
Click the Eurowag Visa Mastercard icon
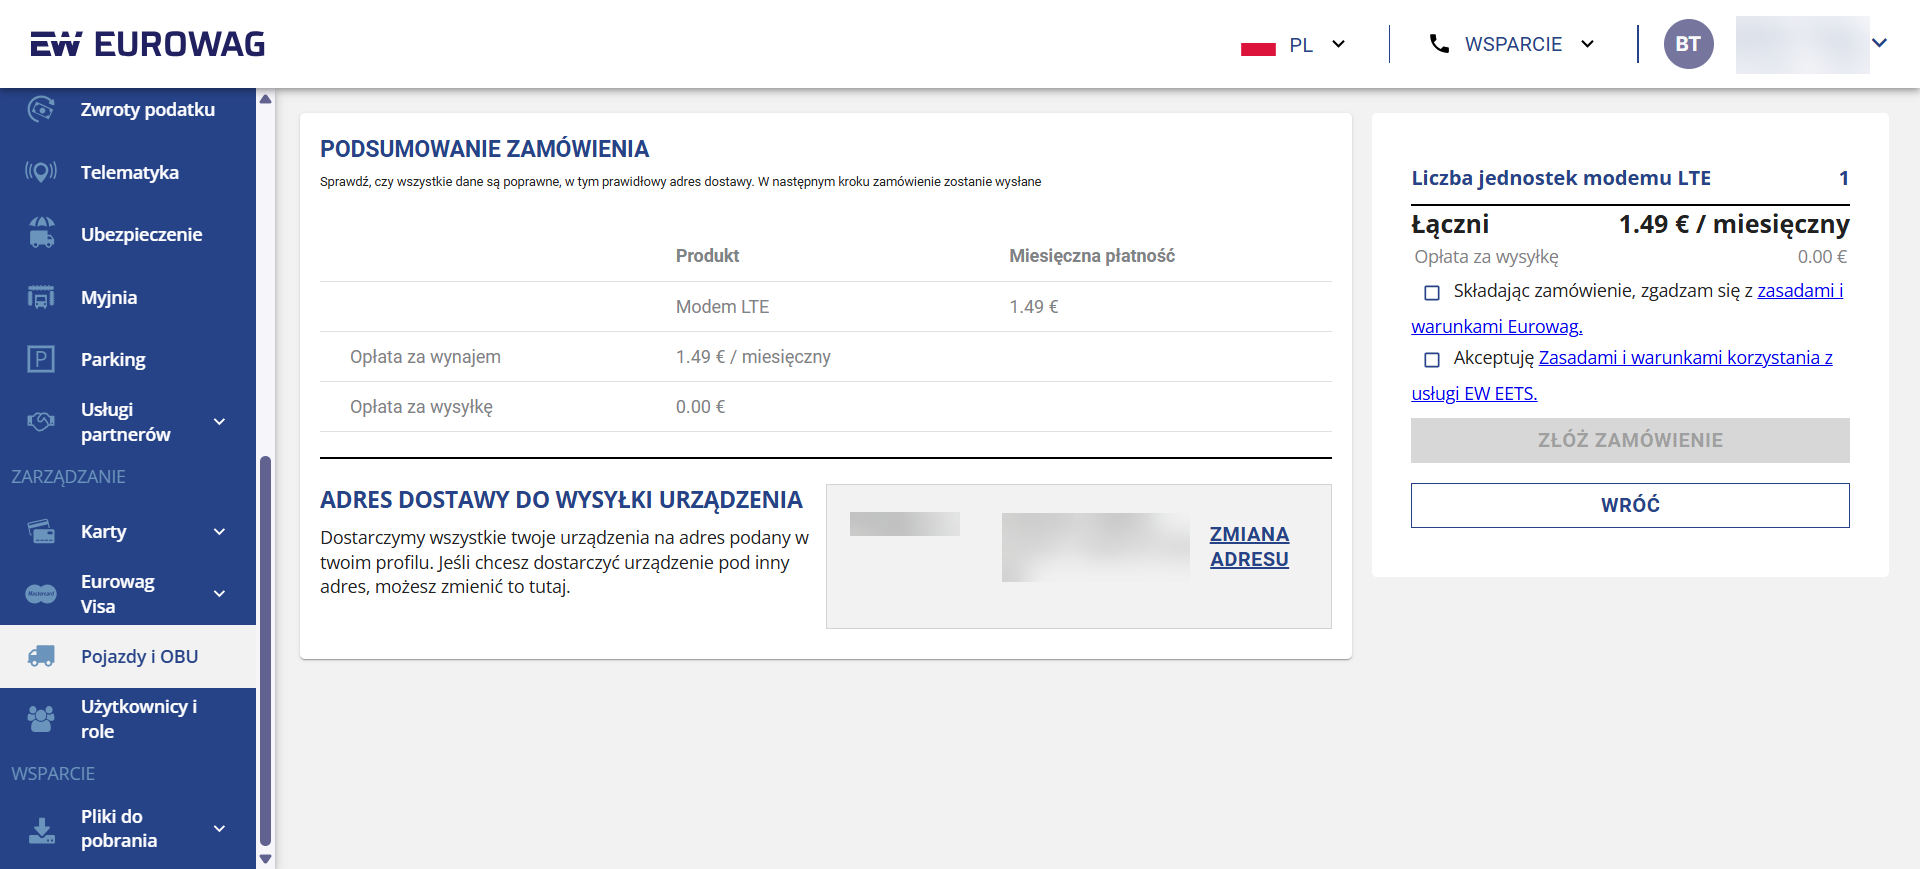pos(41,594)
